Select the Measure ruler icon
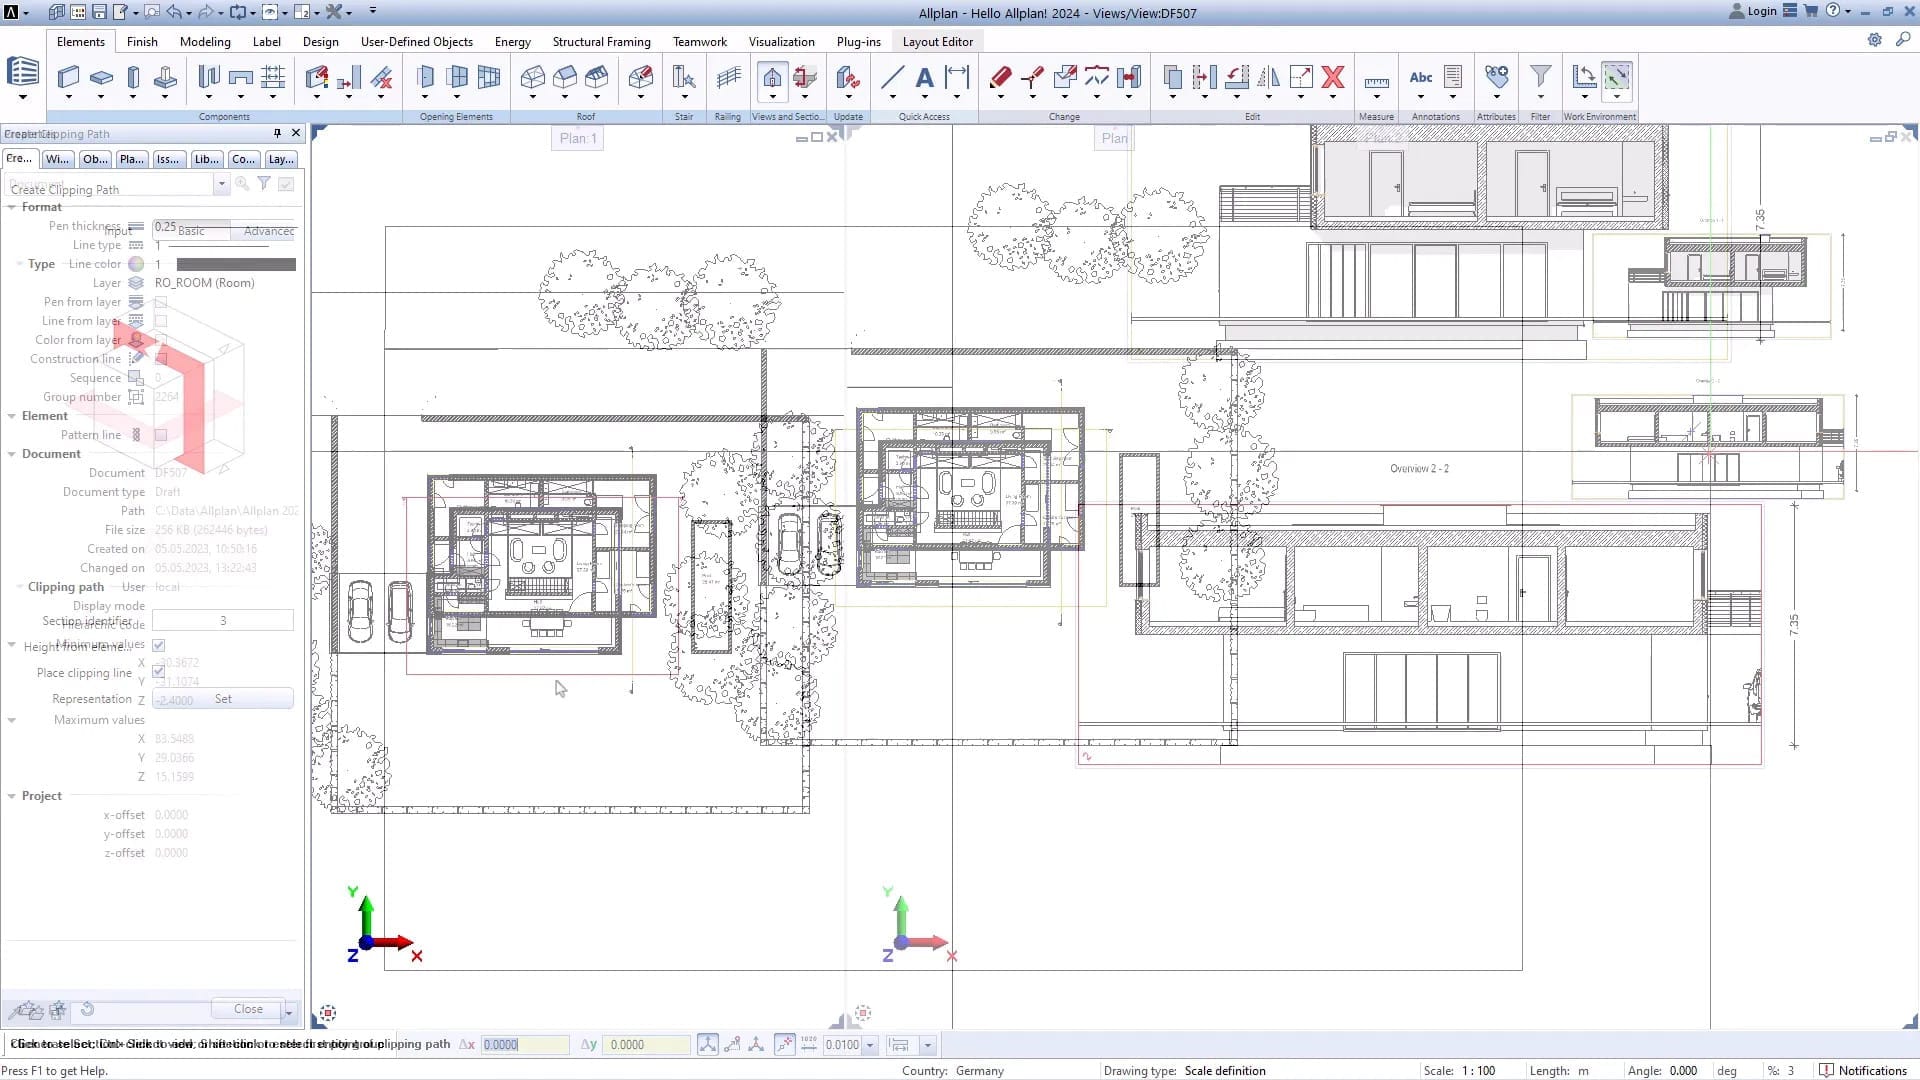 (1376, 81)
